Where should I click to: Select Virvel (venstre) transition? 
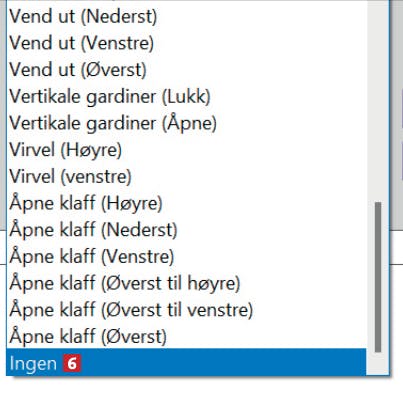(x=186, y=176)
